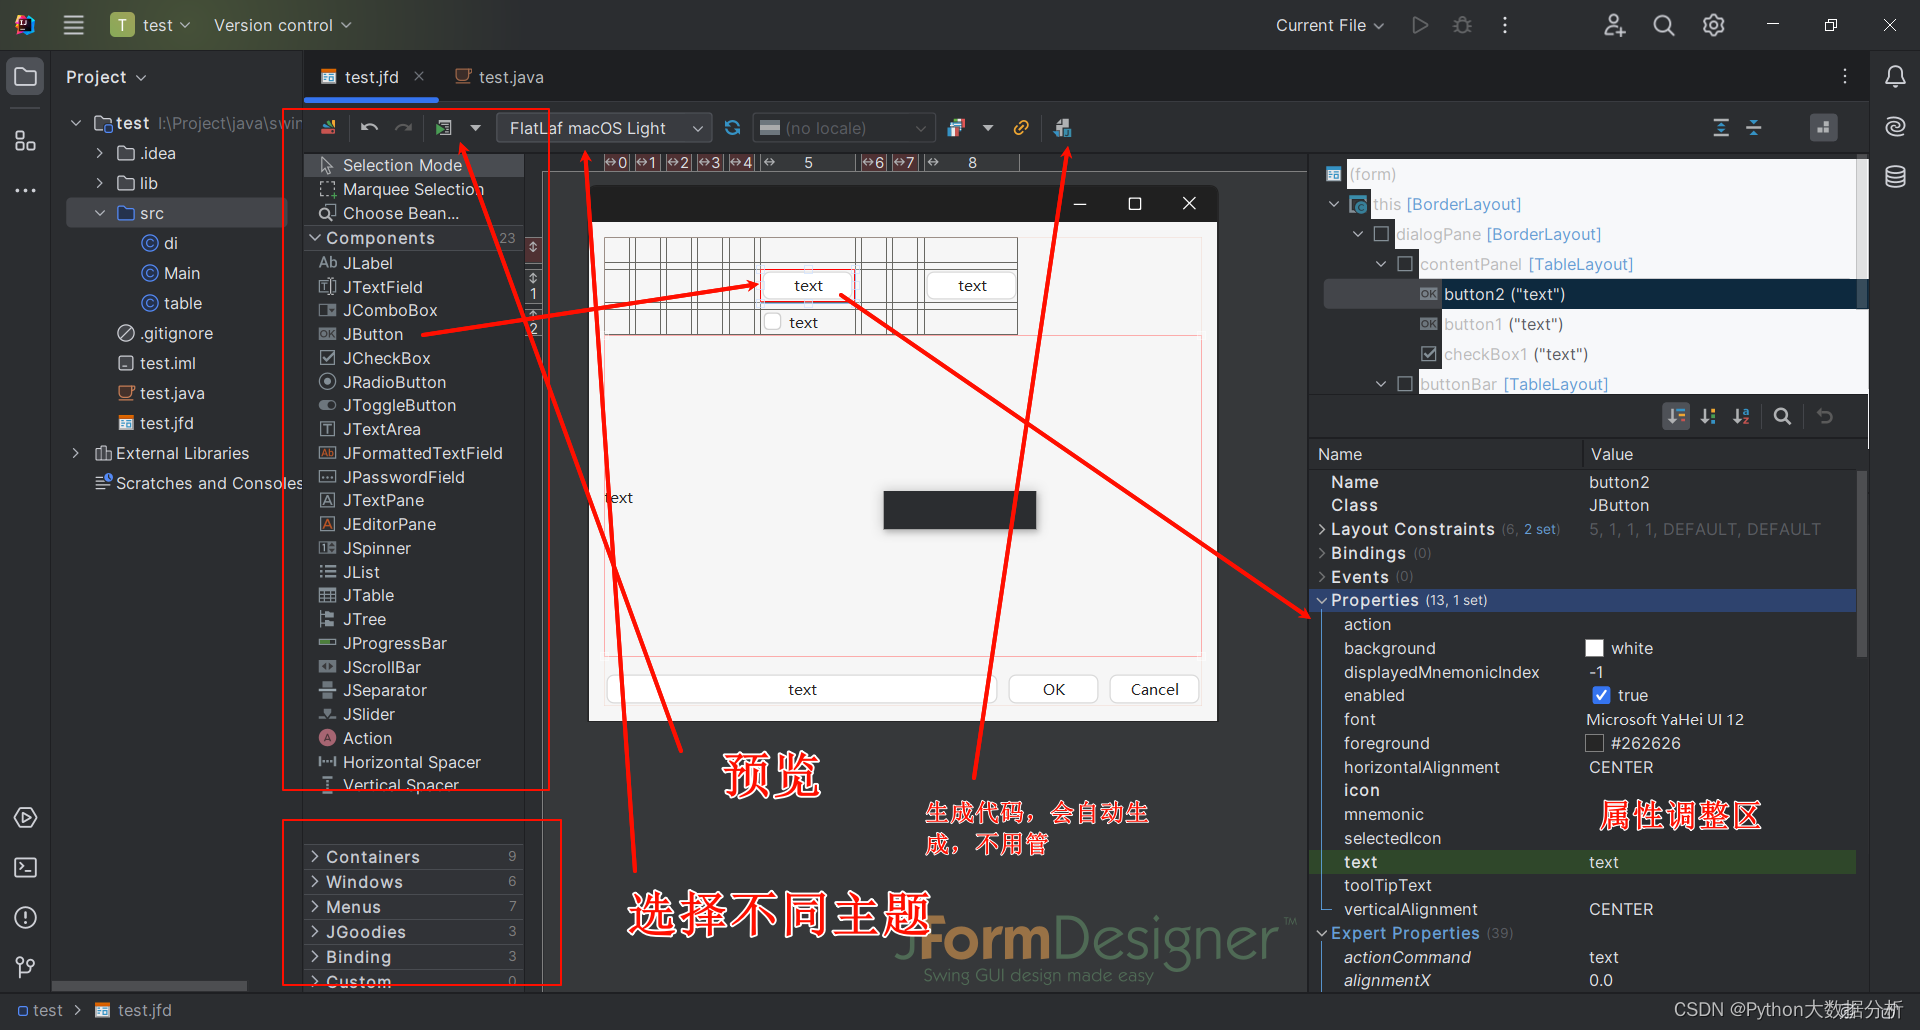
Task: Click the Generate Java code icon
Action: point(1062,128)
